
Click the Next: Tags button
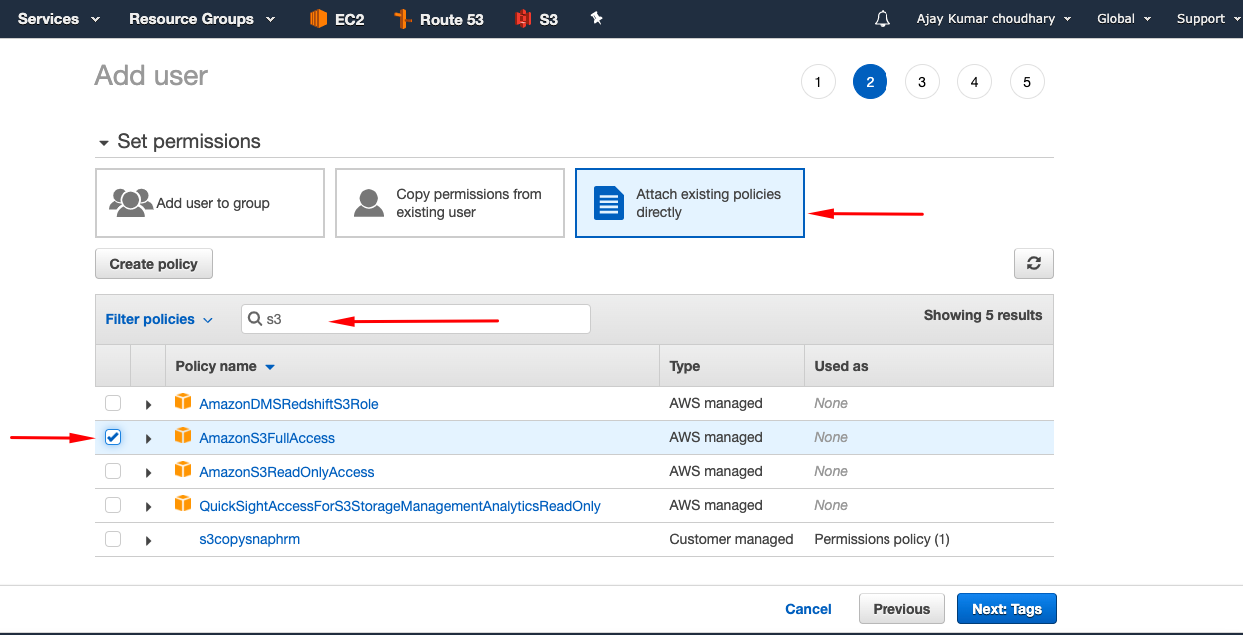point(1007,608)
